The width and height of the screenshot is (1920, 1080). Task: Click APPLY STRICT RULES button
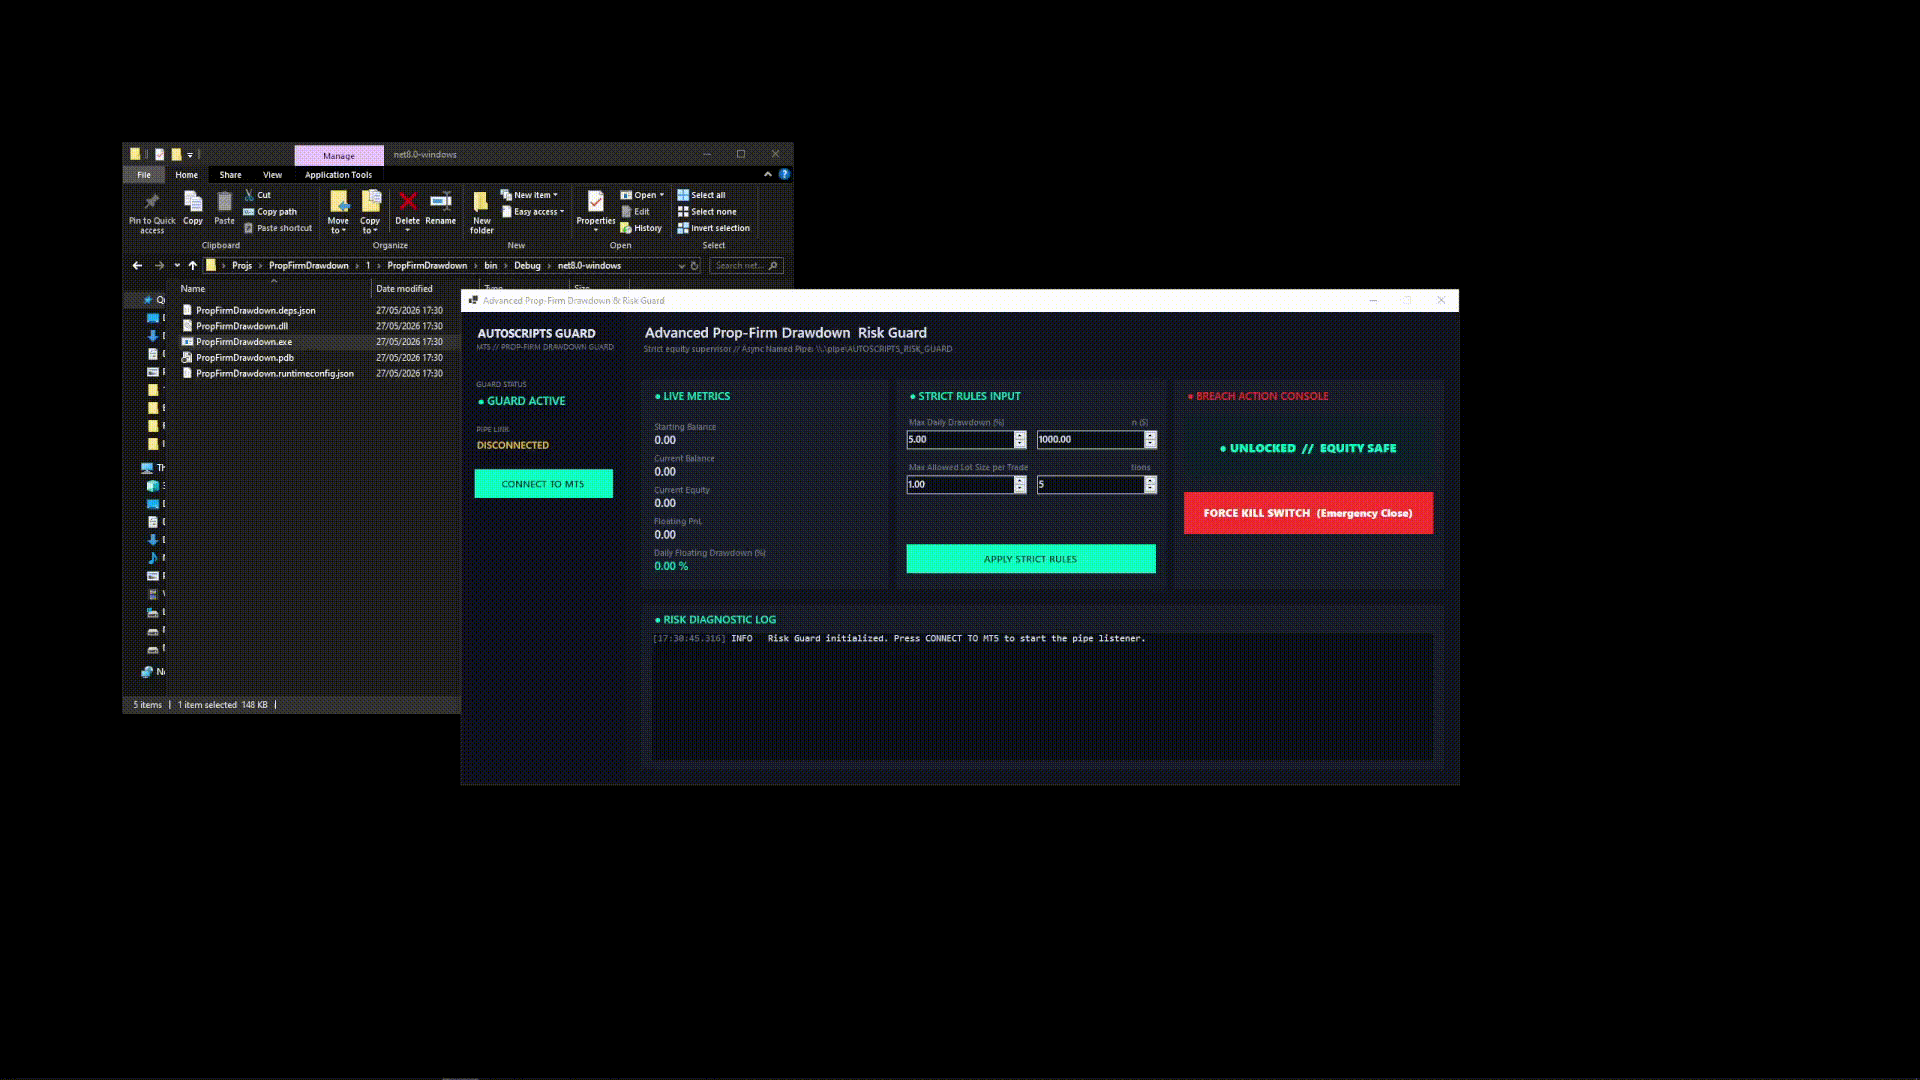pos(1031,559)
